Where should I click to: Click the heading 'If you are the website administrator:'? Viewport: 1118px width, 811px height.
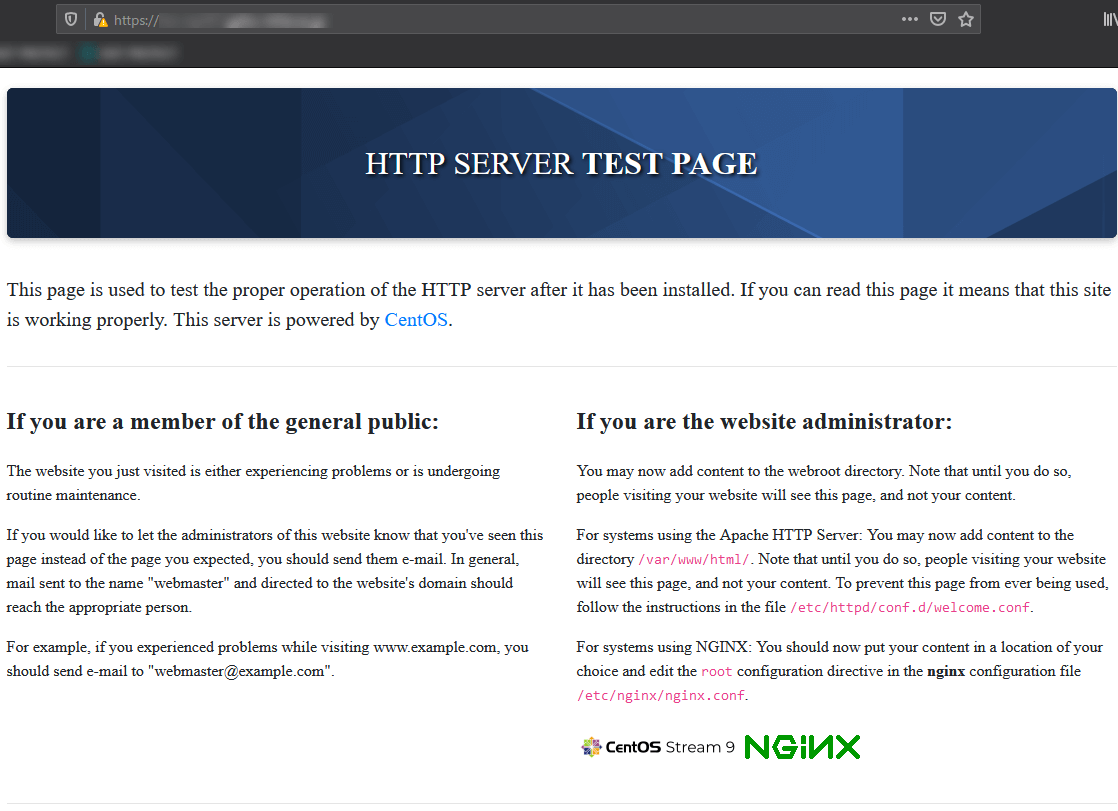click(x=764, y=422)
